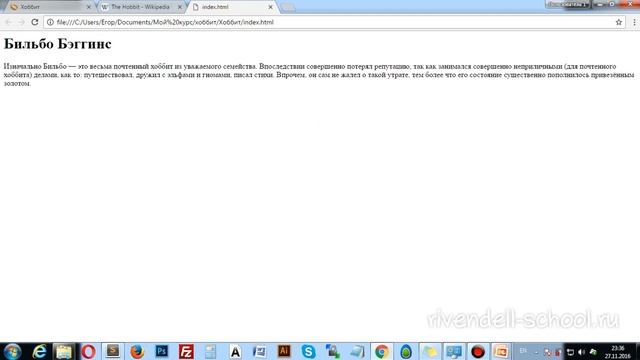Open the Windows Start menu
Viewport: 640px width, 360px height.
pyautogui.click(x=12, y=351)
